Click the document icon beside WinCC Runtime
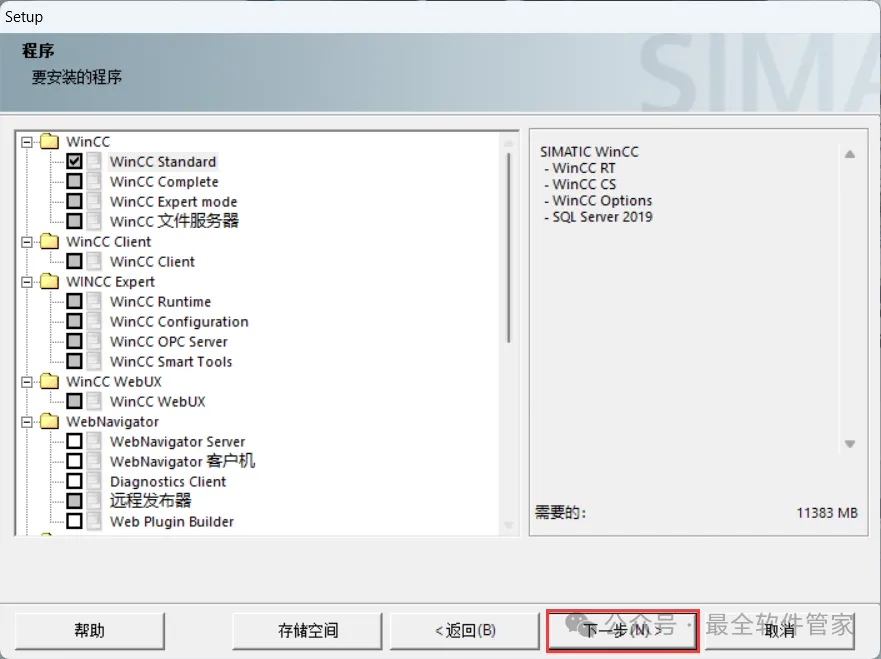The height and width of the screenshot is (659, 881). point(94,301)
